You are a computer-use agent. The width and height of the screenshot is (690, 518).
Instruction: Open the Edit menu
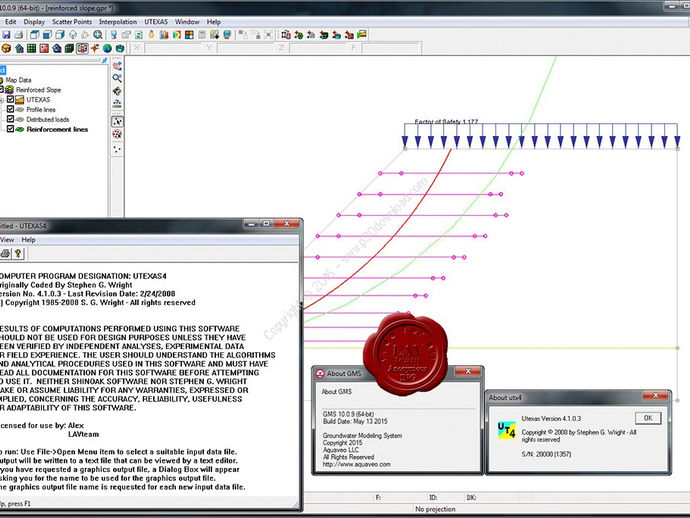pos(11,22)
